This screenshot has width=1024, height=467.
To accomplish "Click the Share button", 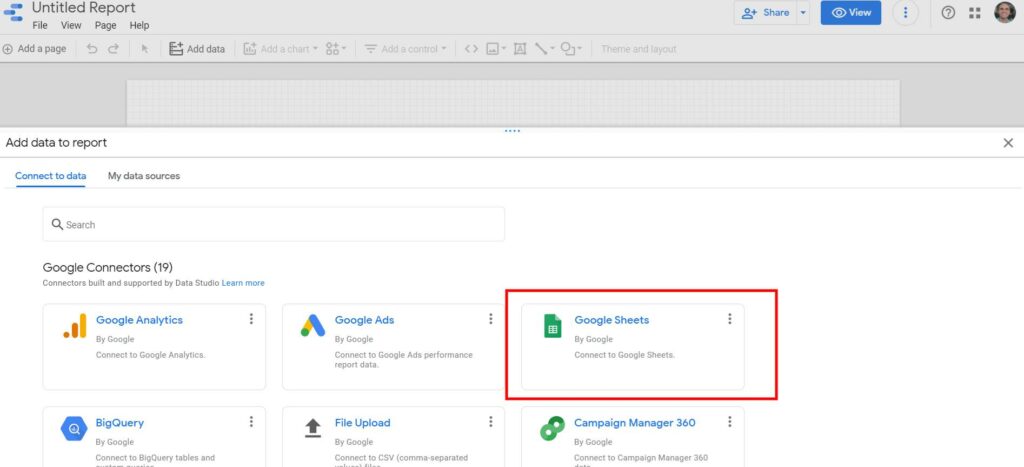I will tap(765, 12).
